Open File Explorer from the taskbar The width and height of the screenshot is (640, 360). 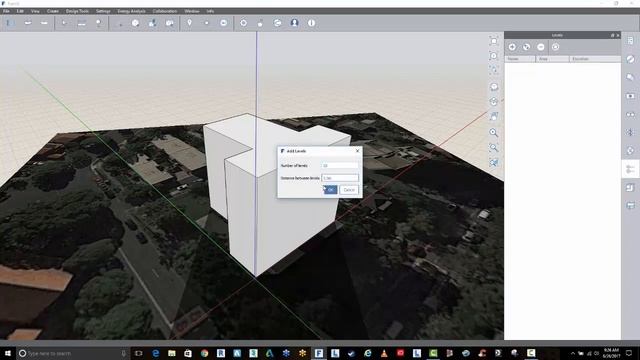click(172, 353)
